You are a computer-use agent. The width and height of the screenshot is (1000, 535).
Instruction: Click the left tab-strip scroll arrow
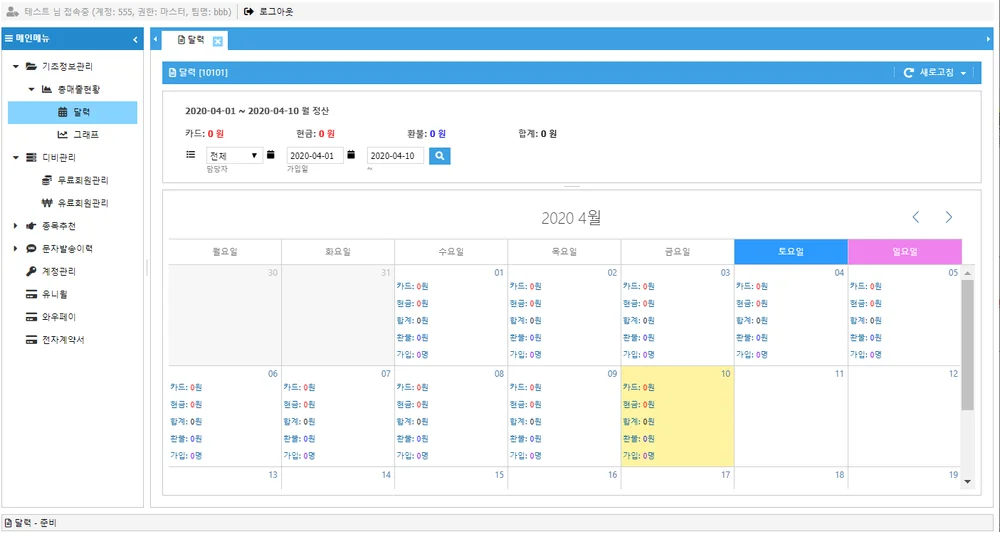(155, 40)
